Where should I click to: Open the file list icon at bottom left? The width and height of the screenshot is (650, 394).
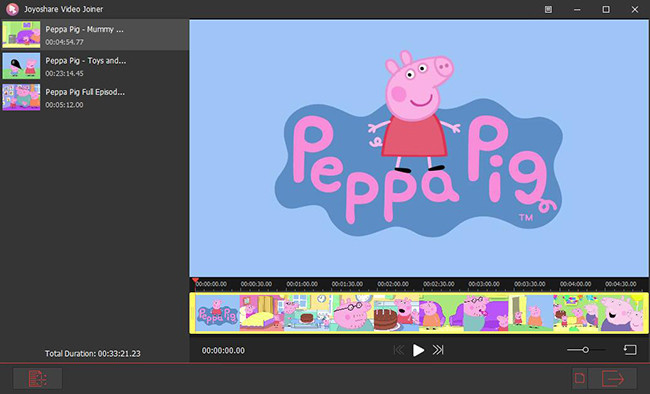[x=38, y=379]
